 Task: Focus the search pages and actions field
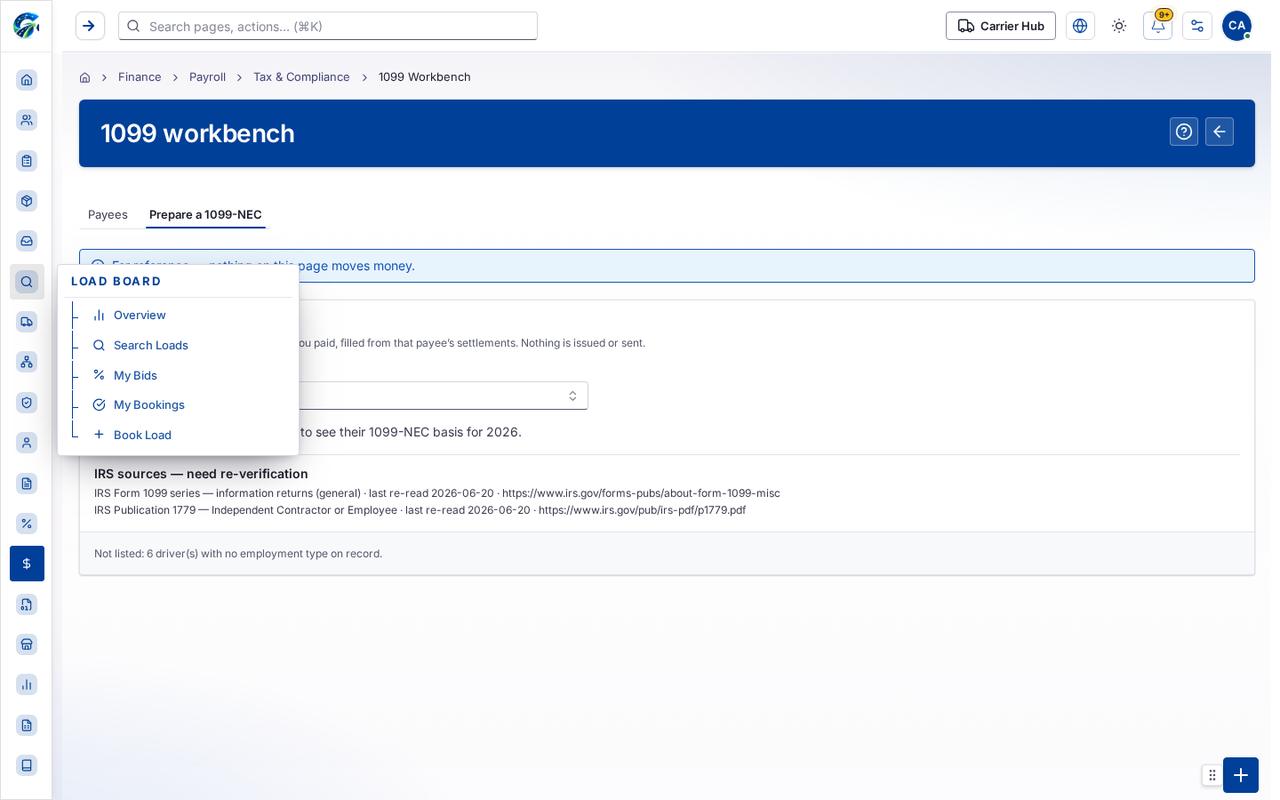[328, 26]
